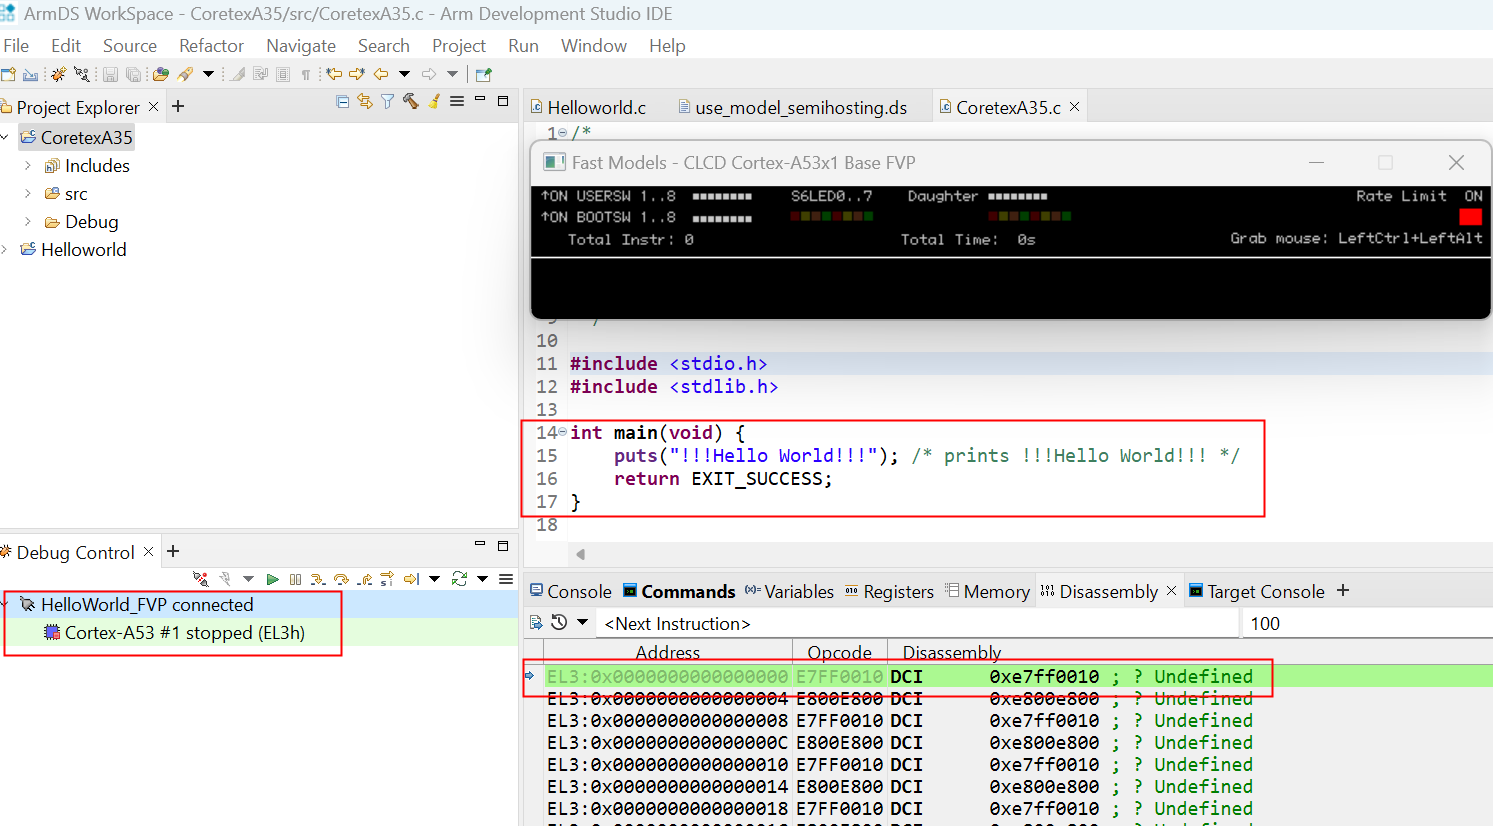Open the filter funnel icon in Project Explorer
Viewport: 1493px width, 826px height.
click(387, 101)
